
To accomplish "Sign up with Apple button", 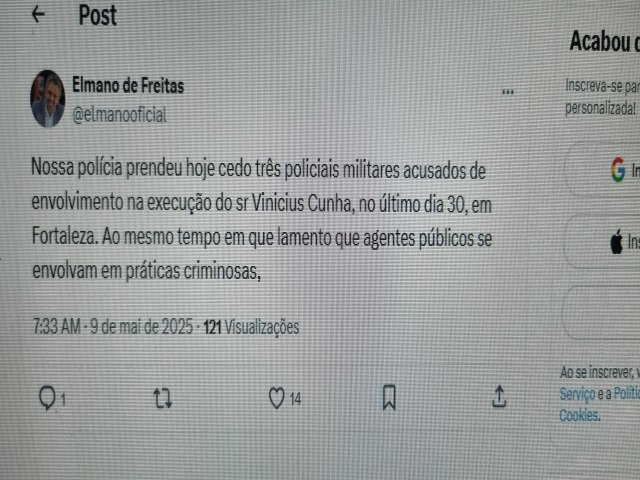I will point(602,242).
